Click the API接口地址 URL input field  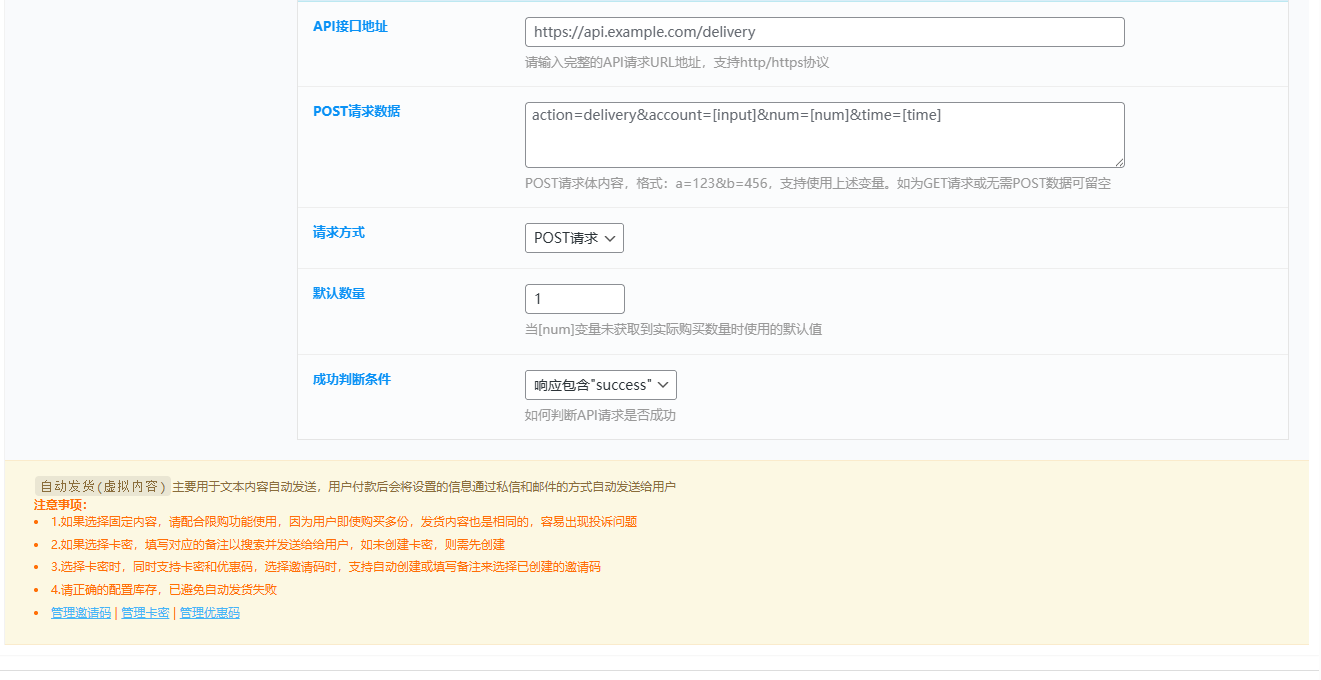824,32
